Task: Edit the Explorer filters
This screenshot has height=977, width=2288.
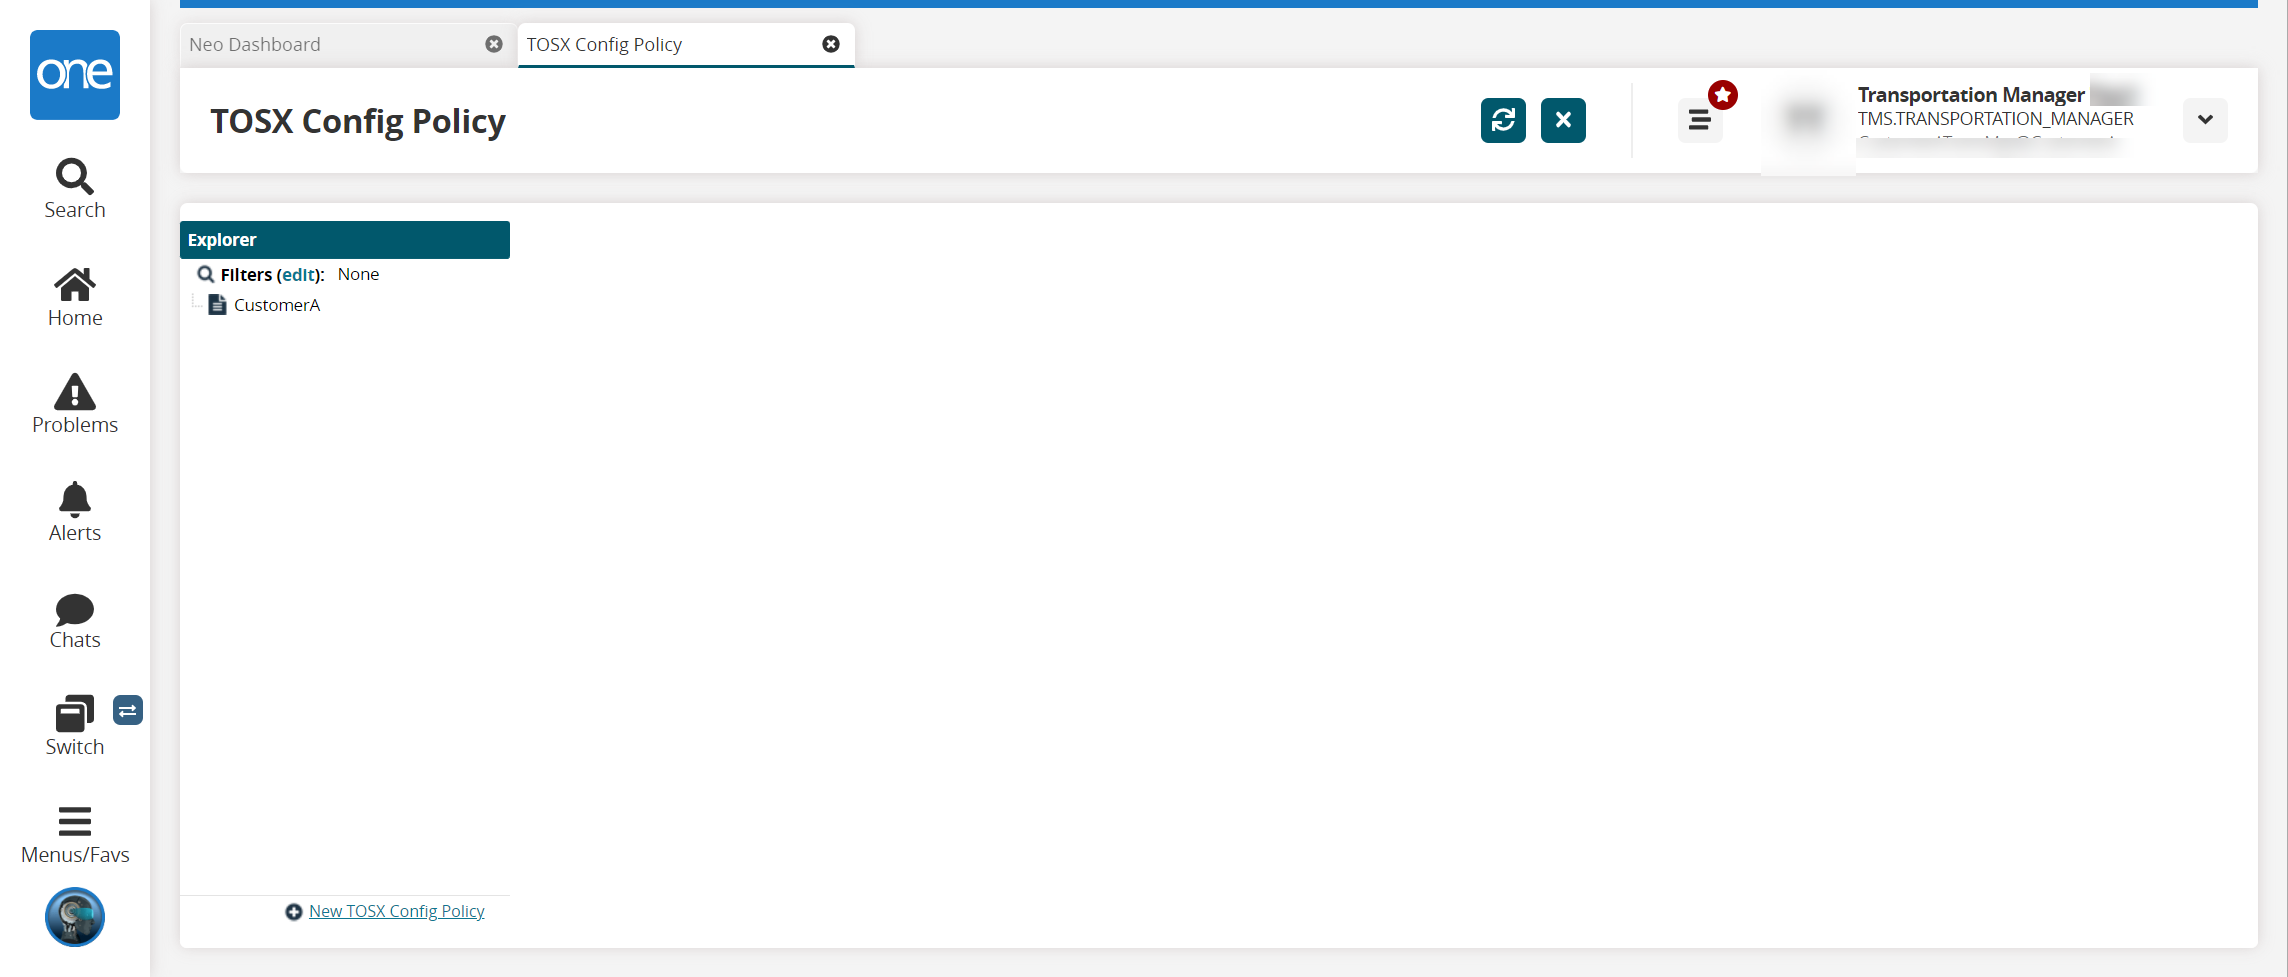Action: pyautogui.click(x=300, y=275)
